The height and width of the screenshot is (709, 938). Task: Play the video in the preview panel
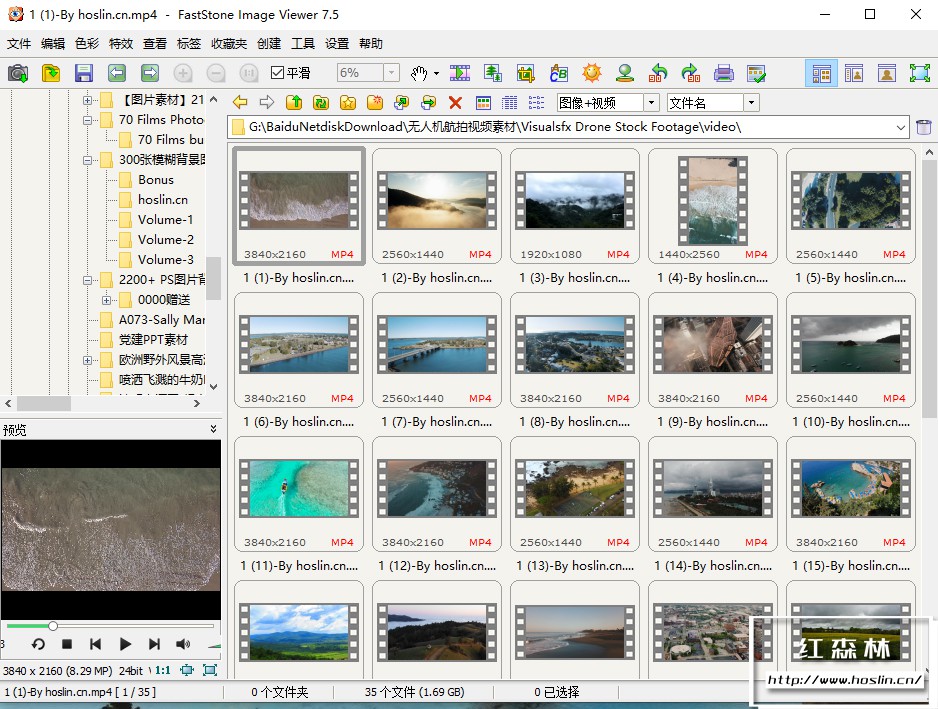point(125,644)
